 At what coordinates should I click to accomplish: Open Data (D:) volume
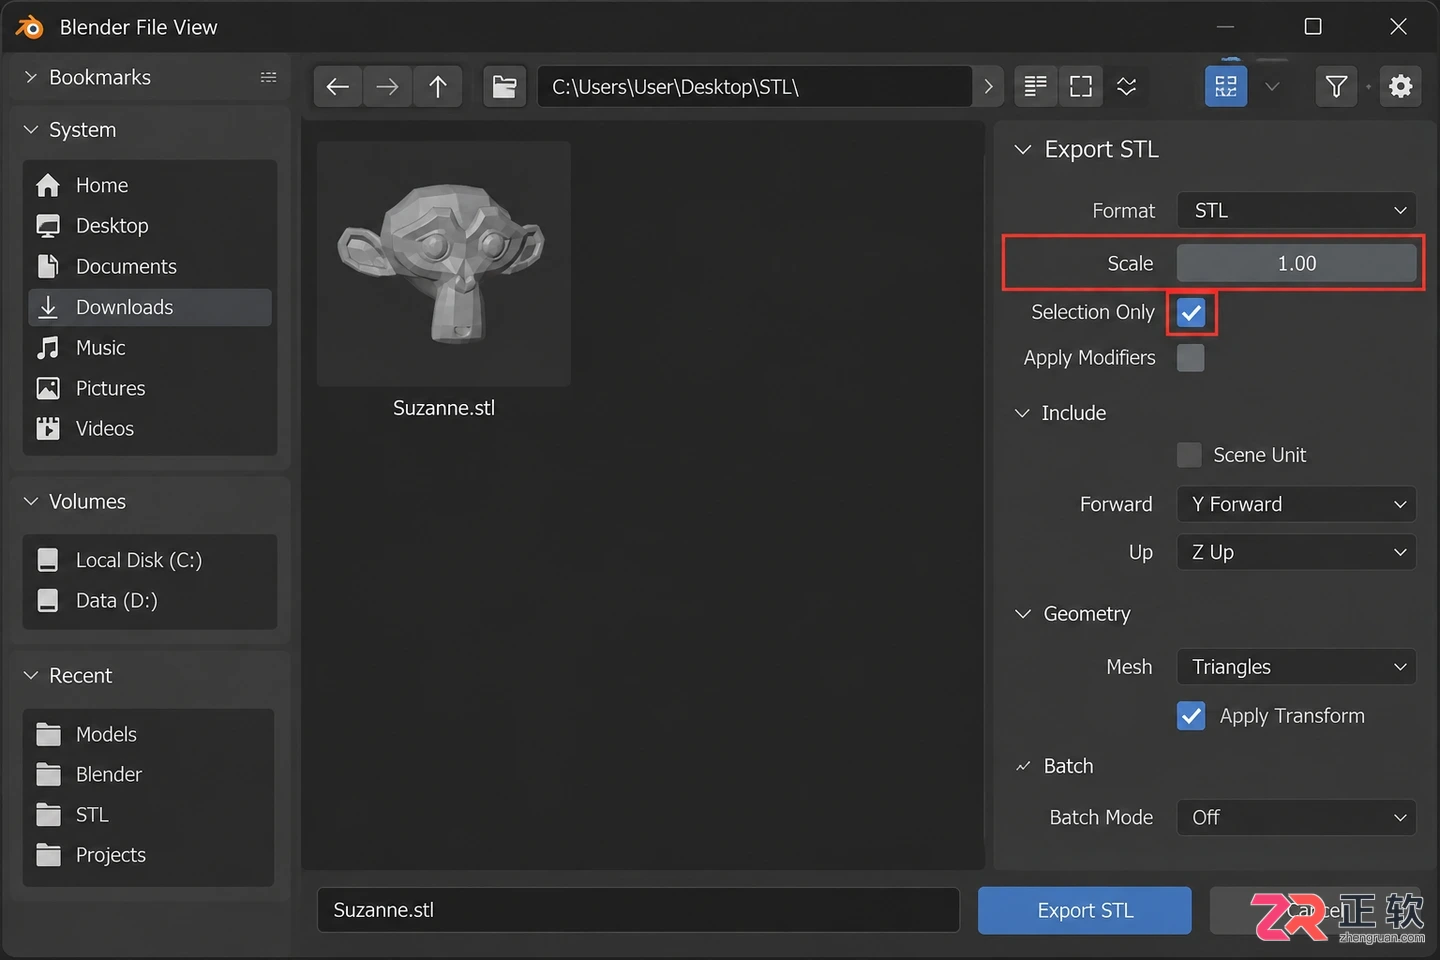pyautogui.click(x=150, y=601)
